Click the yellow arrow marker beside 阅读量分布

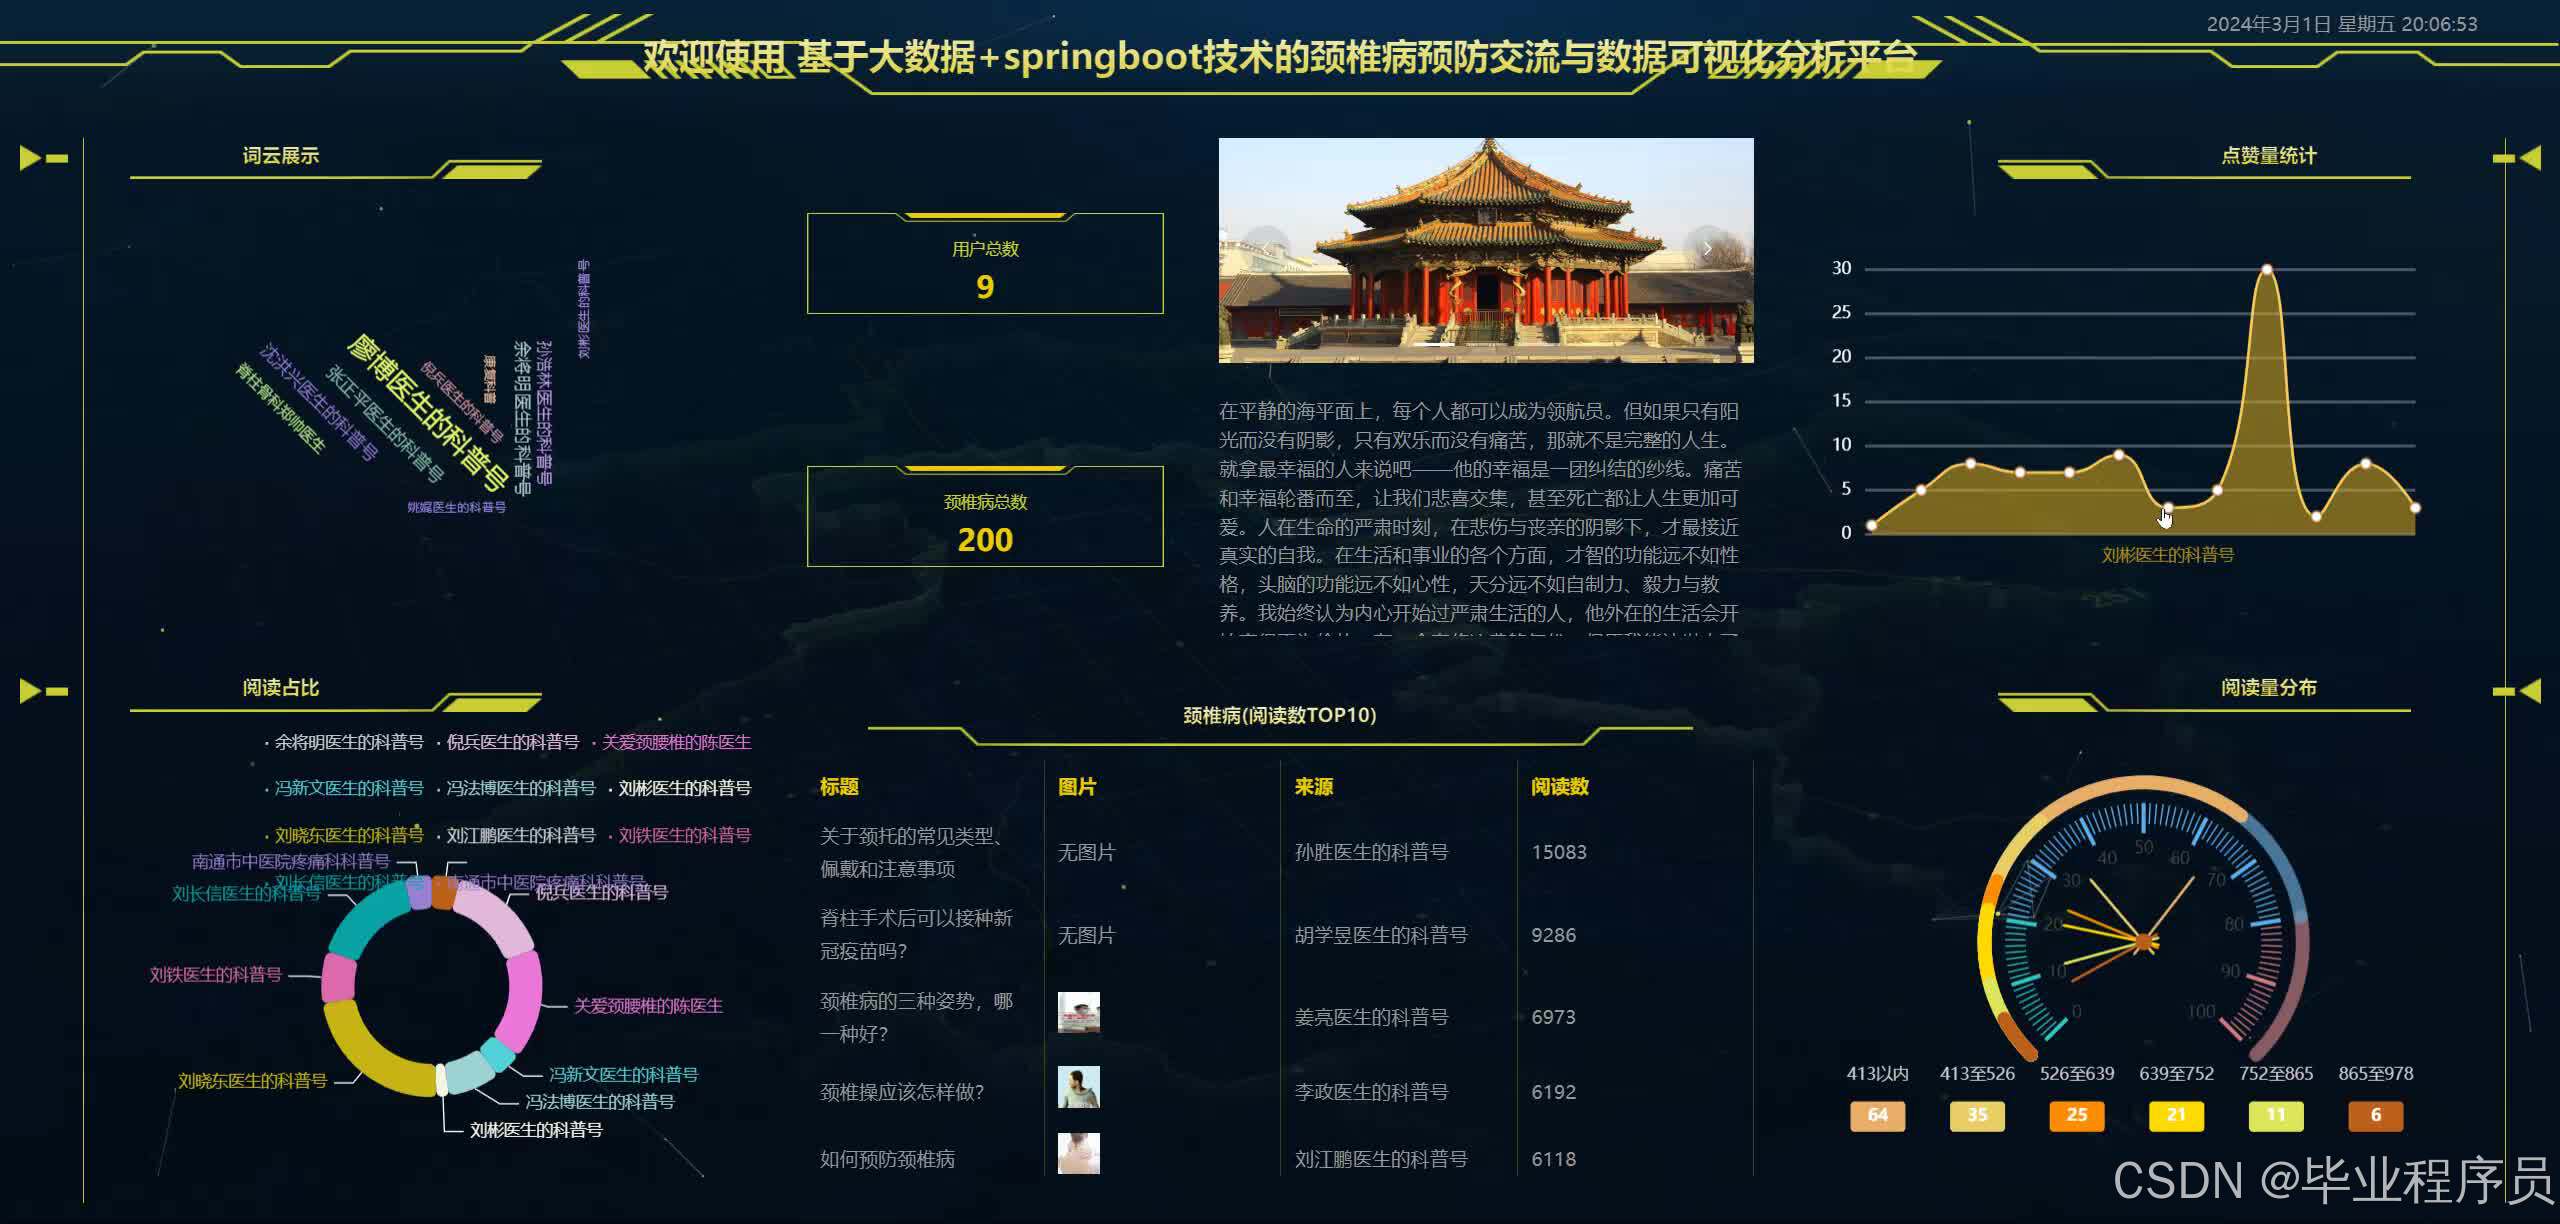tap(2529, 690)
